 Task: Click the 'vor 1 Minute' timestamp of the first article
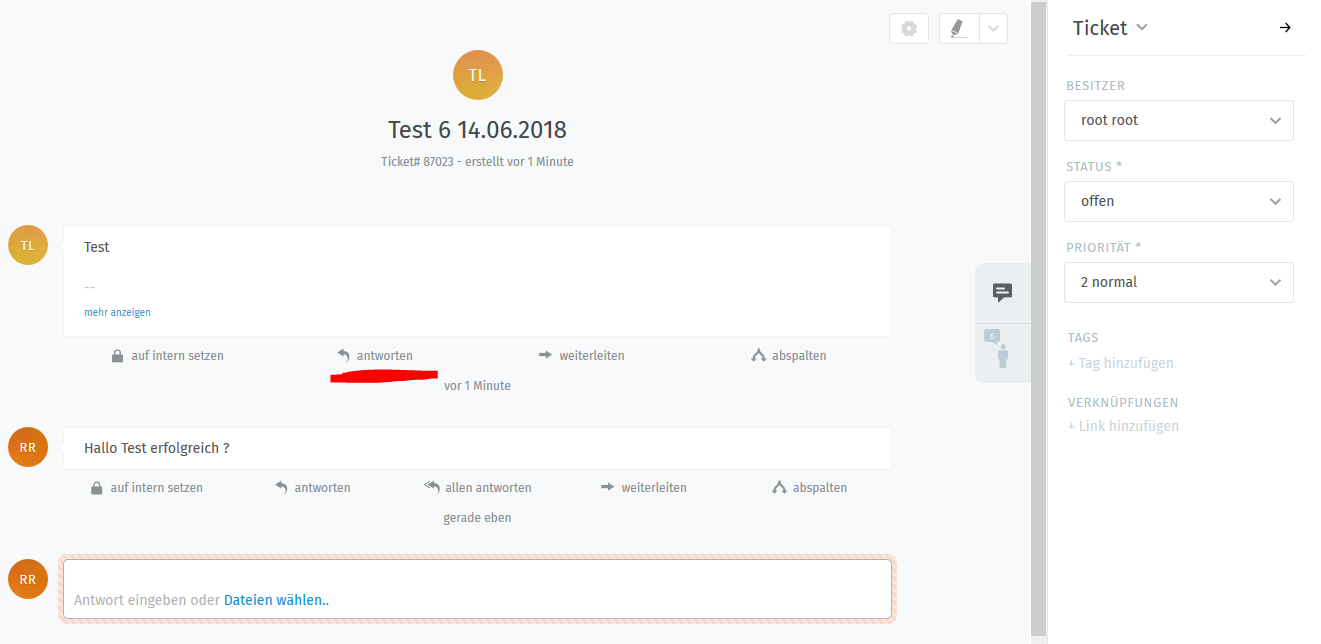(x=477, y=385)
